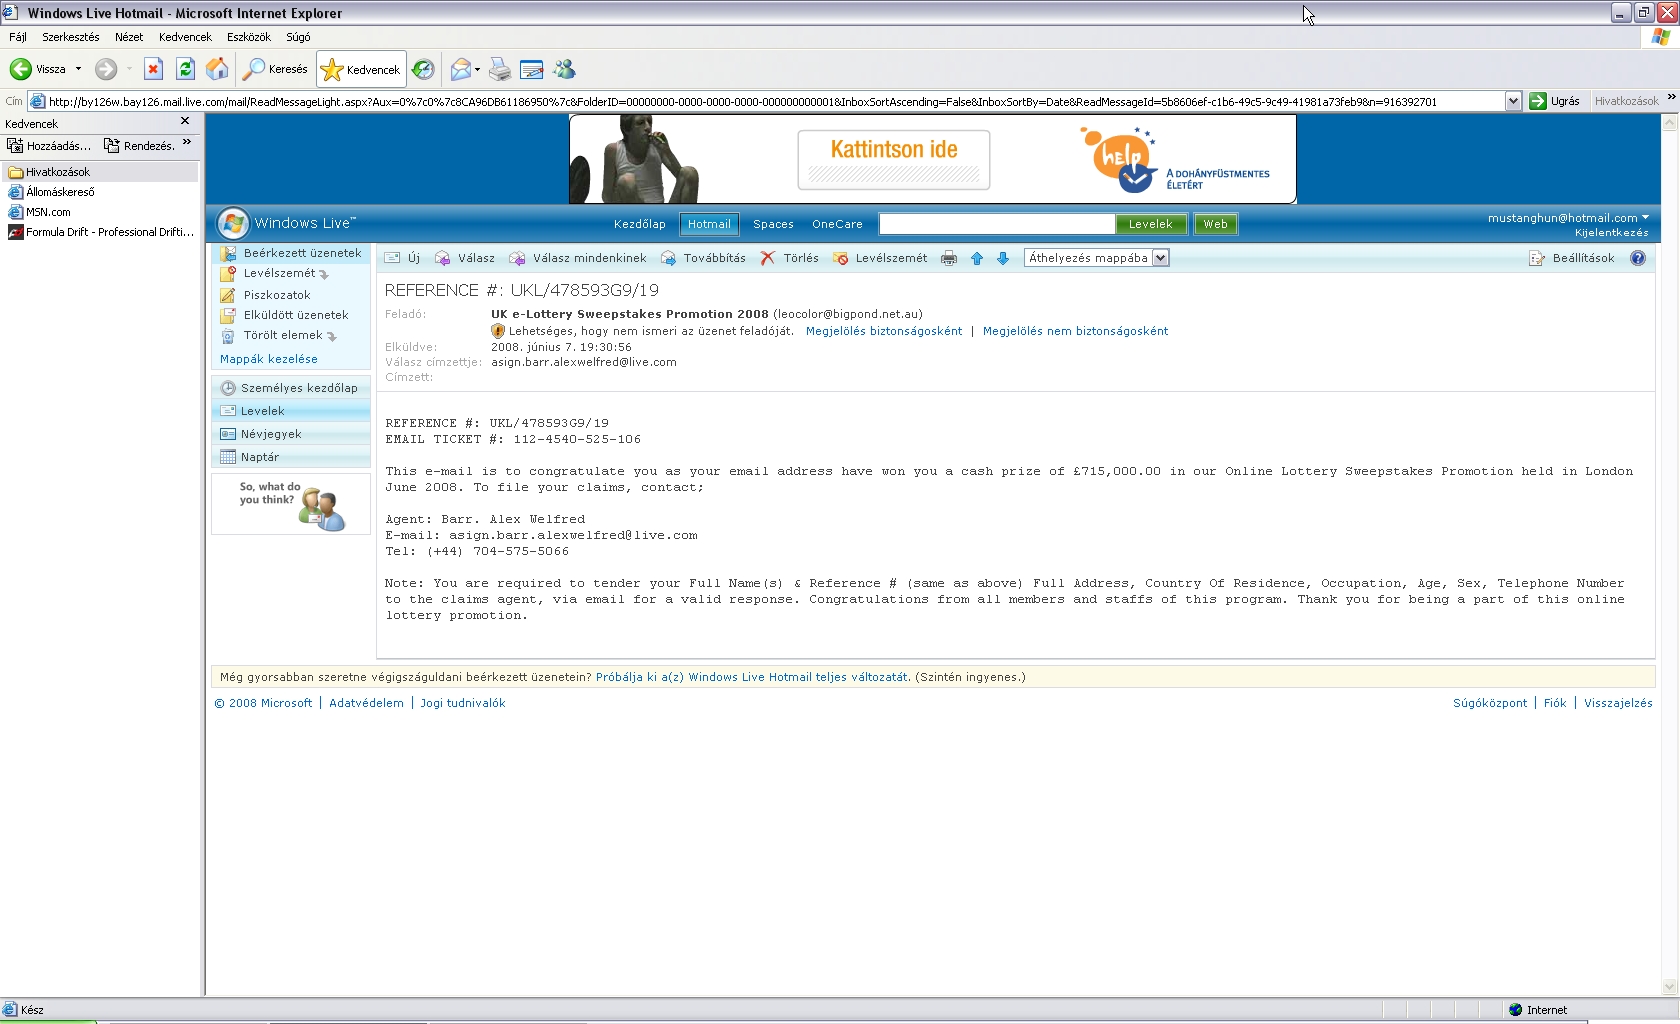Switch to the Spaces tab
The height and width of the screenshot is (1024, 1680).
pyautogui.click(x=773, y=224)
